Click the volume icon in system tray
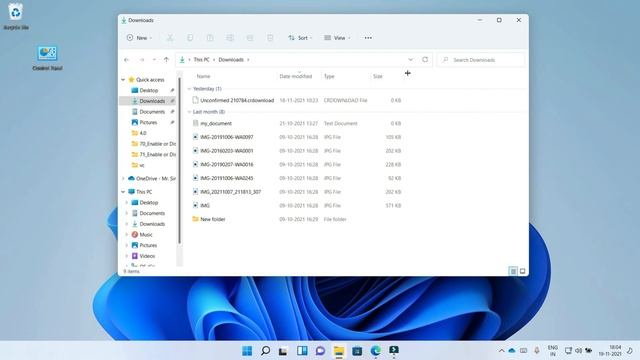The width and height of the screenshot is (640, 360). (x=578, y=351)
